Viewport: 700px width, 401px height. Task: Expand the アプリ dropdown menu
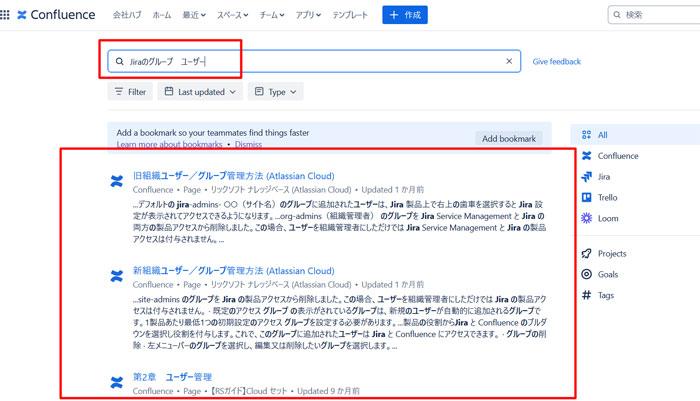(308, 15)
